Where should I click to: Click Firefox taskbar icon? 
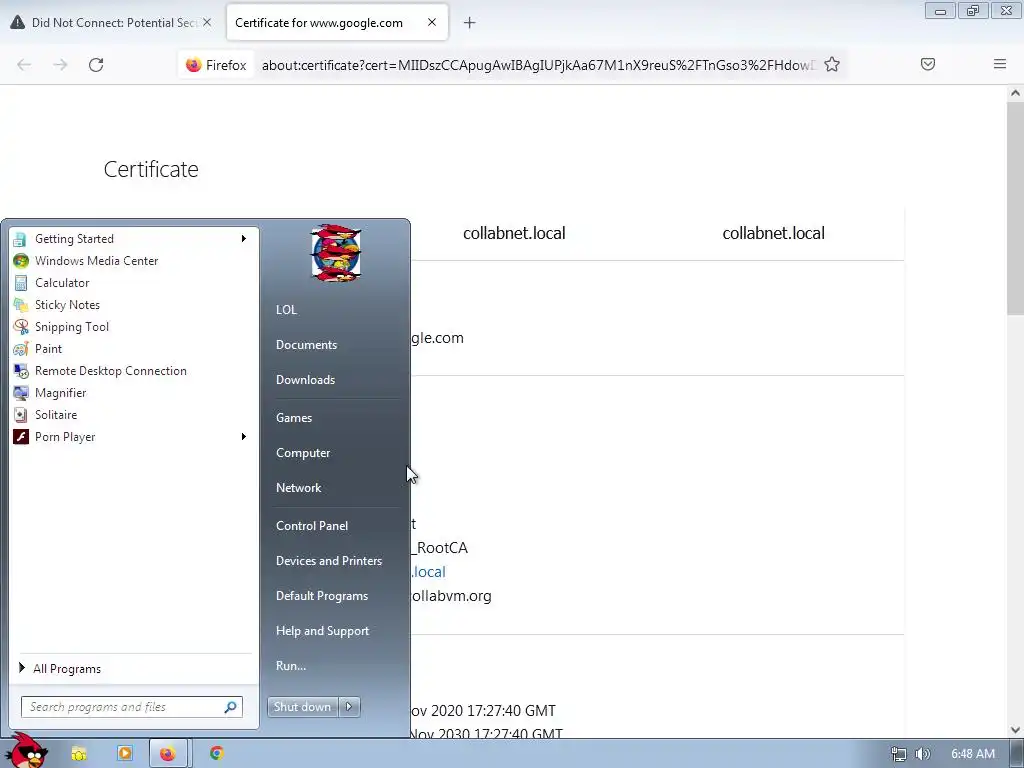(168, 754)
